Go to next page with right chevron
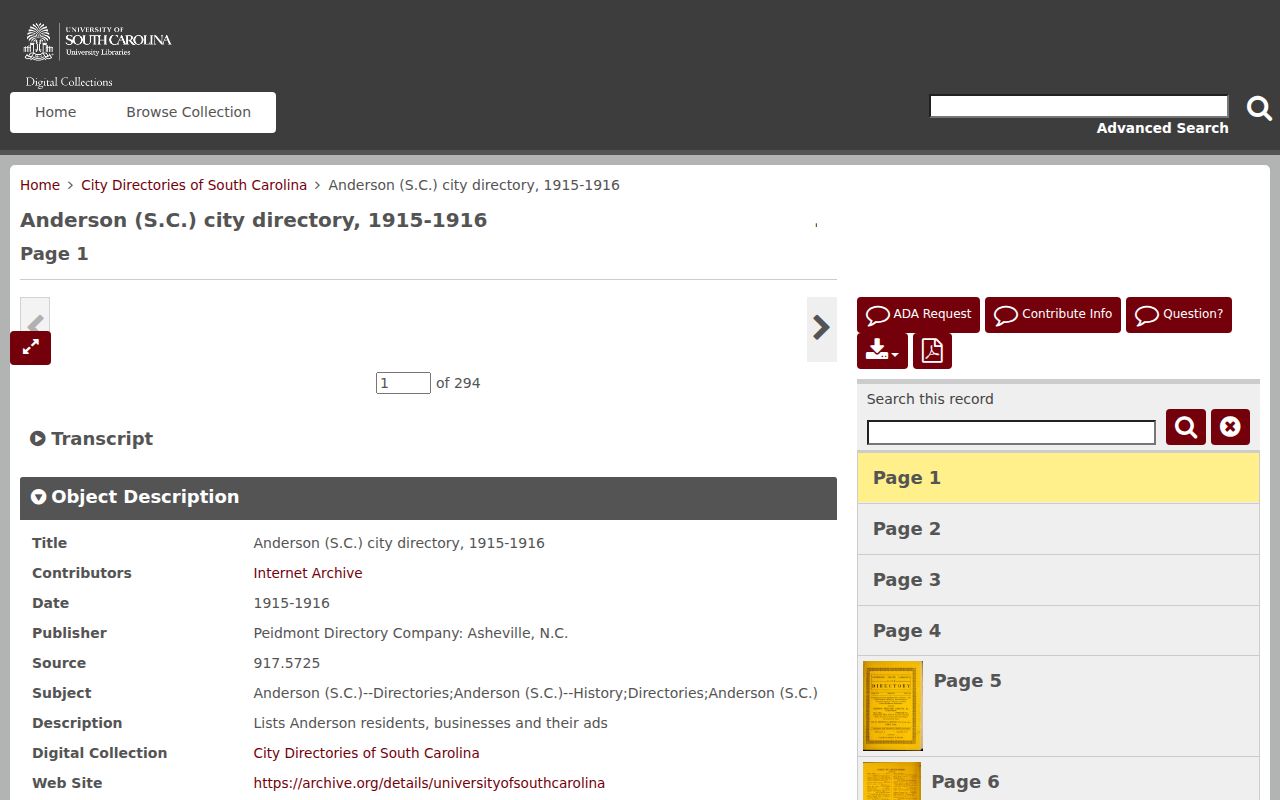 click(822, 329)
